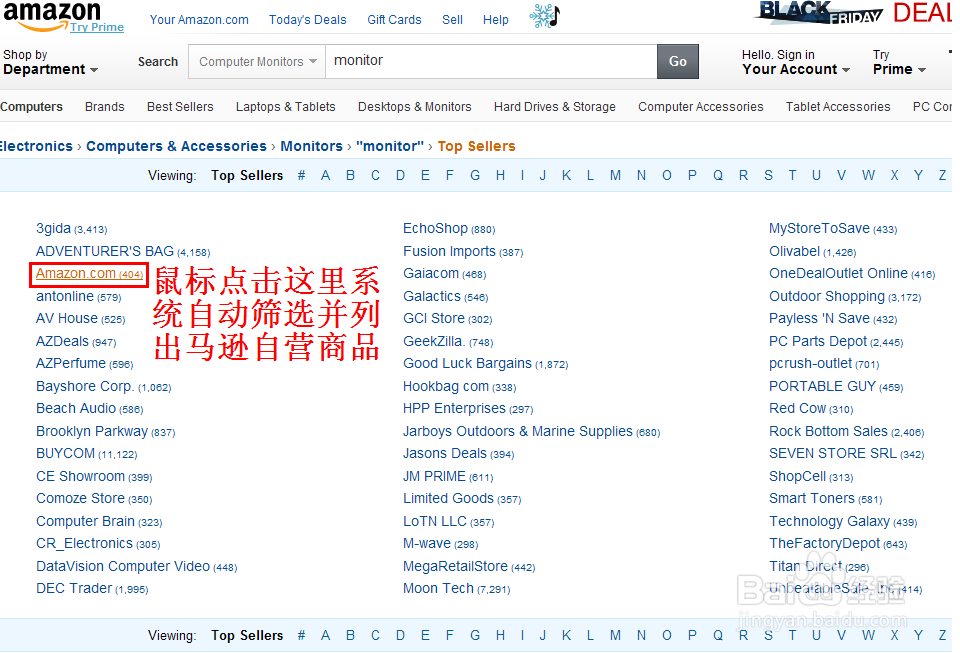Open Your Amazon.com link

click(199, 20)
